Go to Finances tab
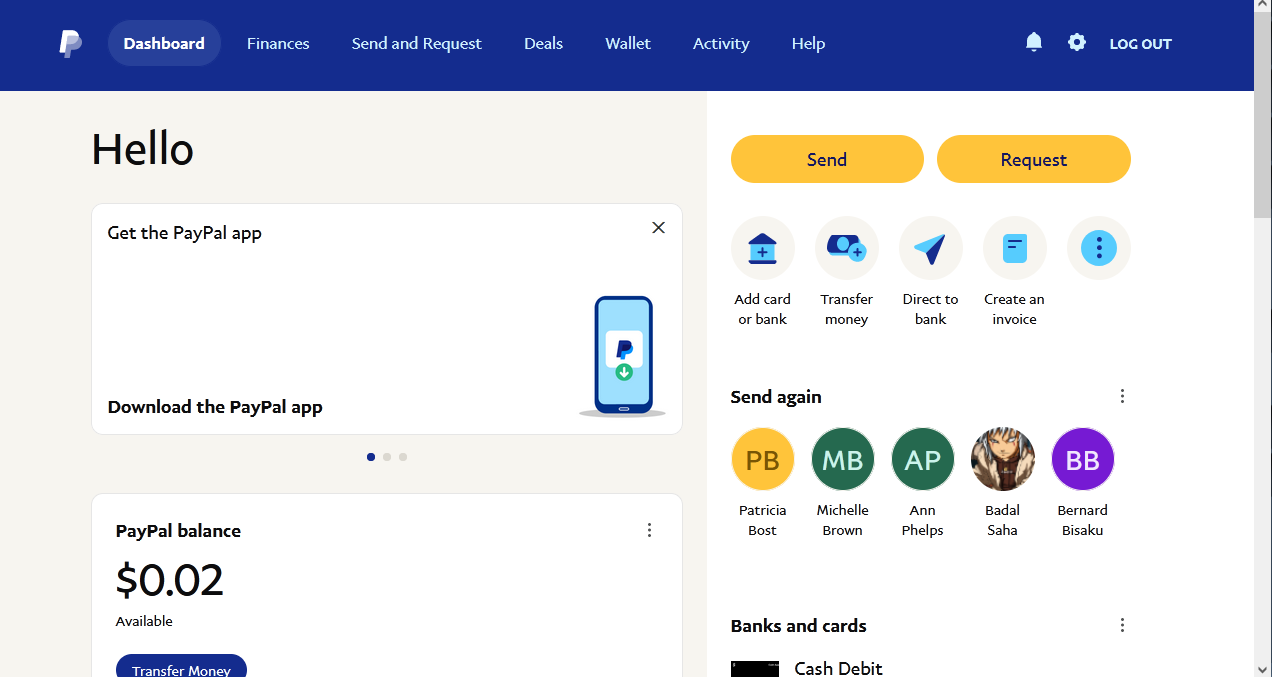 278,43
